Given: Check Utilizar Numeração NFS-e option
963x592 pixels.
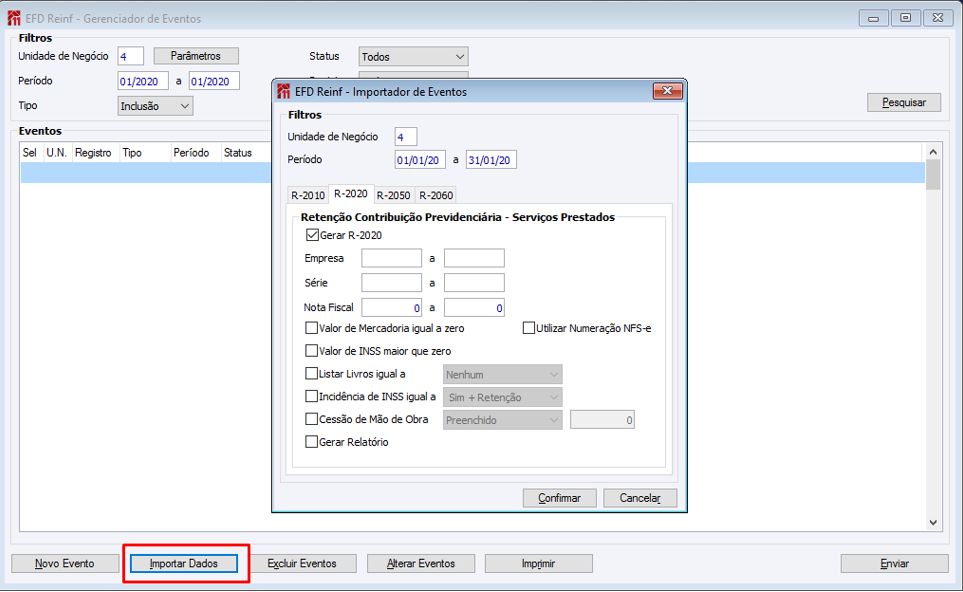Looking at the screenshot, I should click(x=528, y=328).
